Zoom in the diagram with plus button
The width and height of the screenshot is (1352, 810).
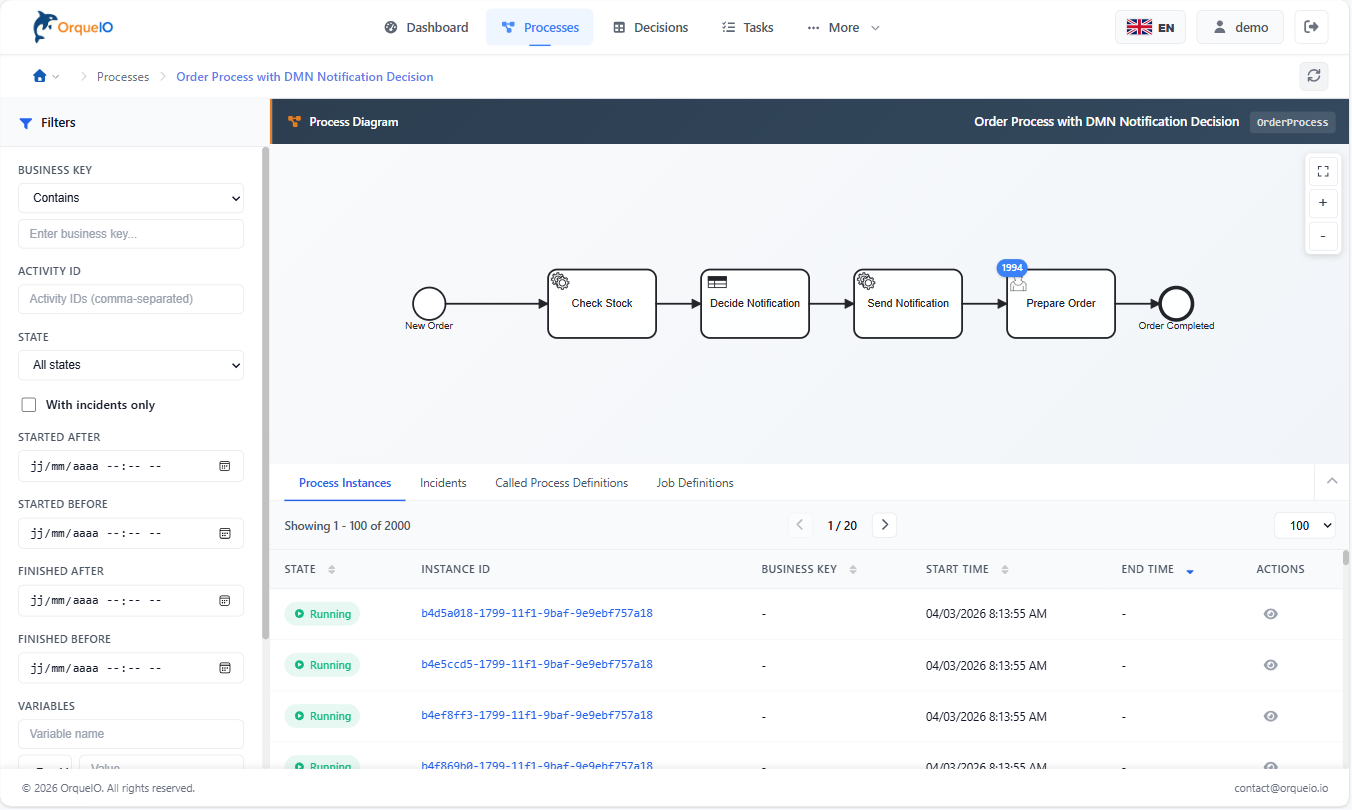(x=1322, y=203)
